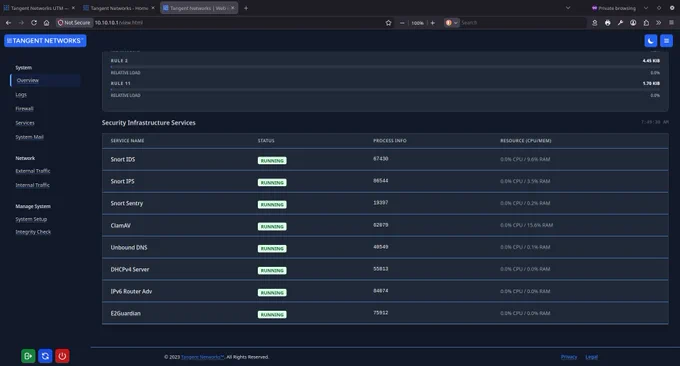Click the green logout icon button

point(28,356)
